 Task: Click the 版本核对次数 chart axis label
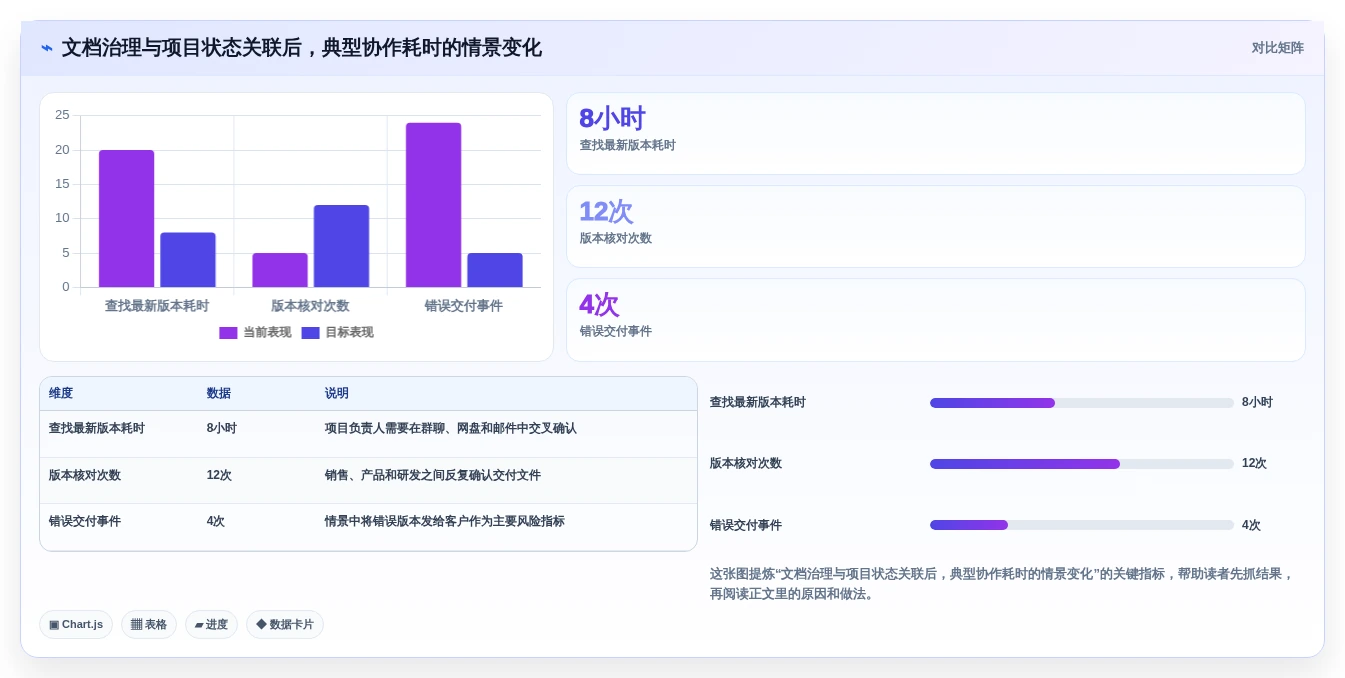coord(310,306)
